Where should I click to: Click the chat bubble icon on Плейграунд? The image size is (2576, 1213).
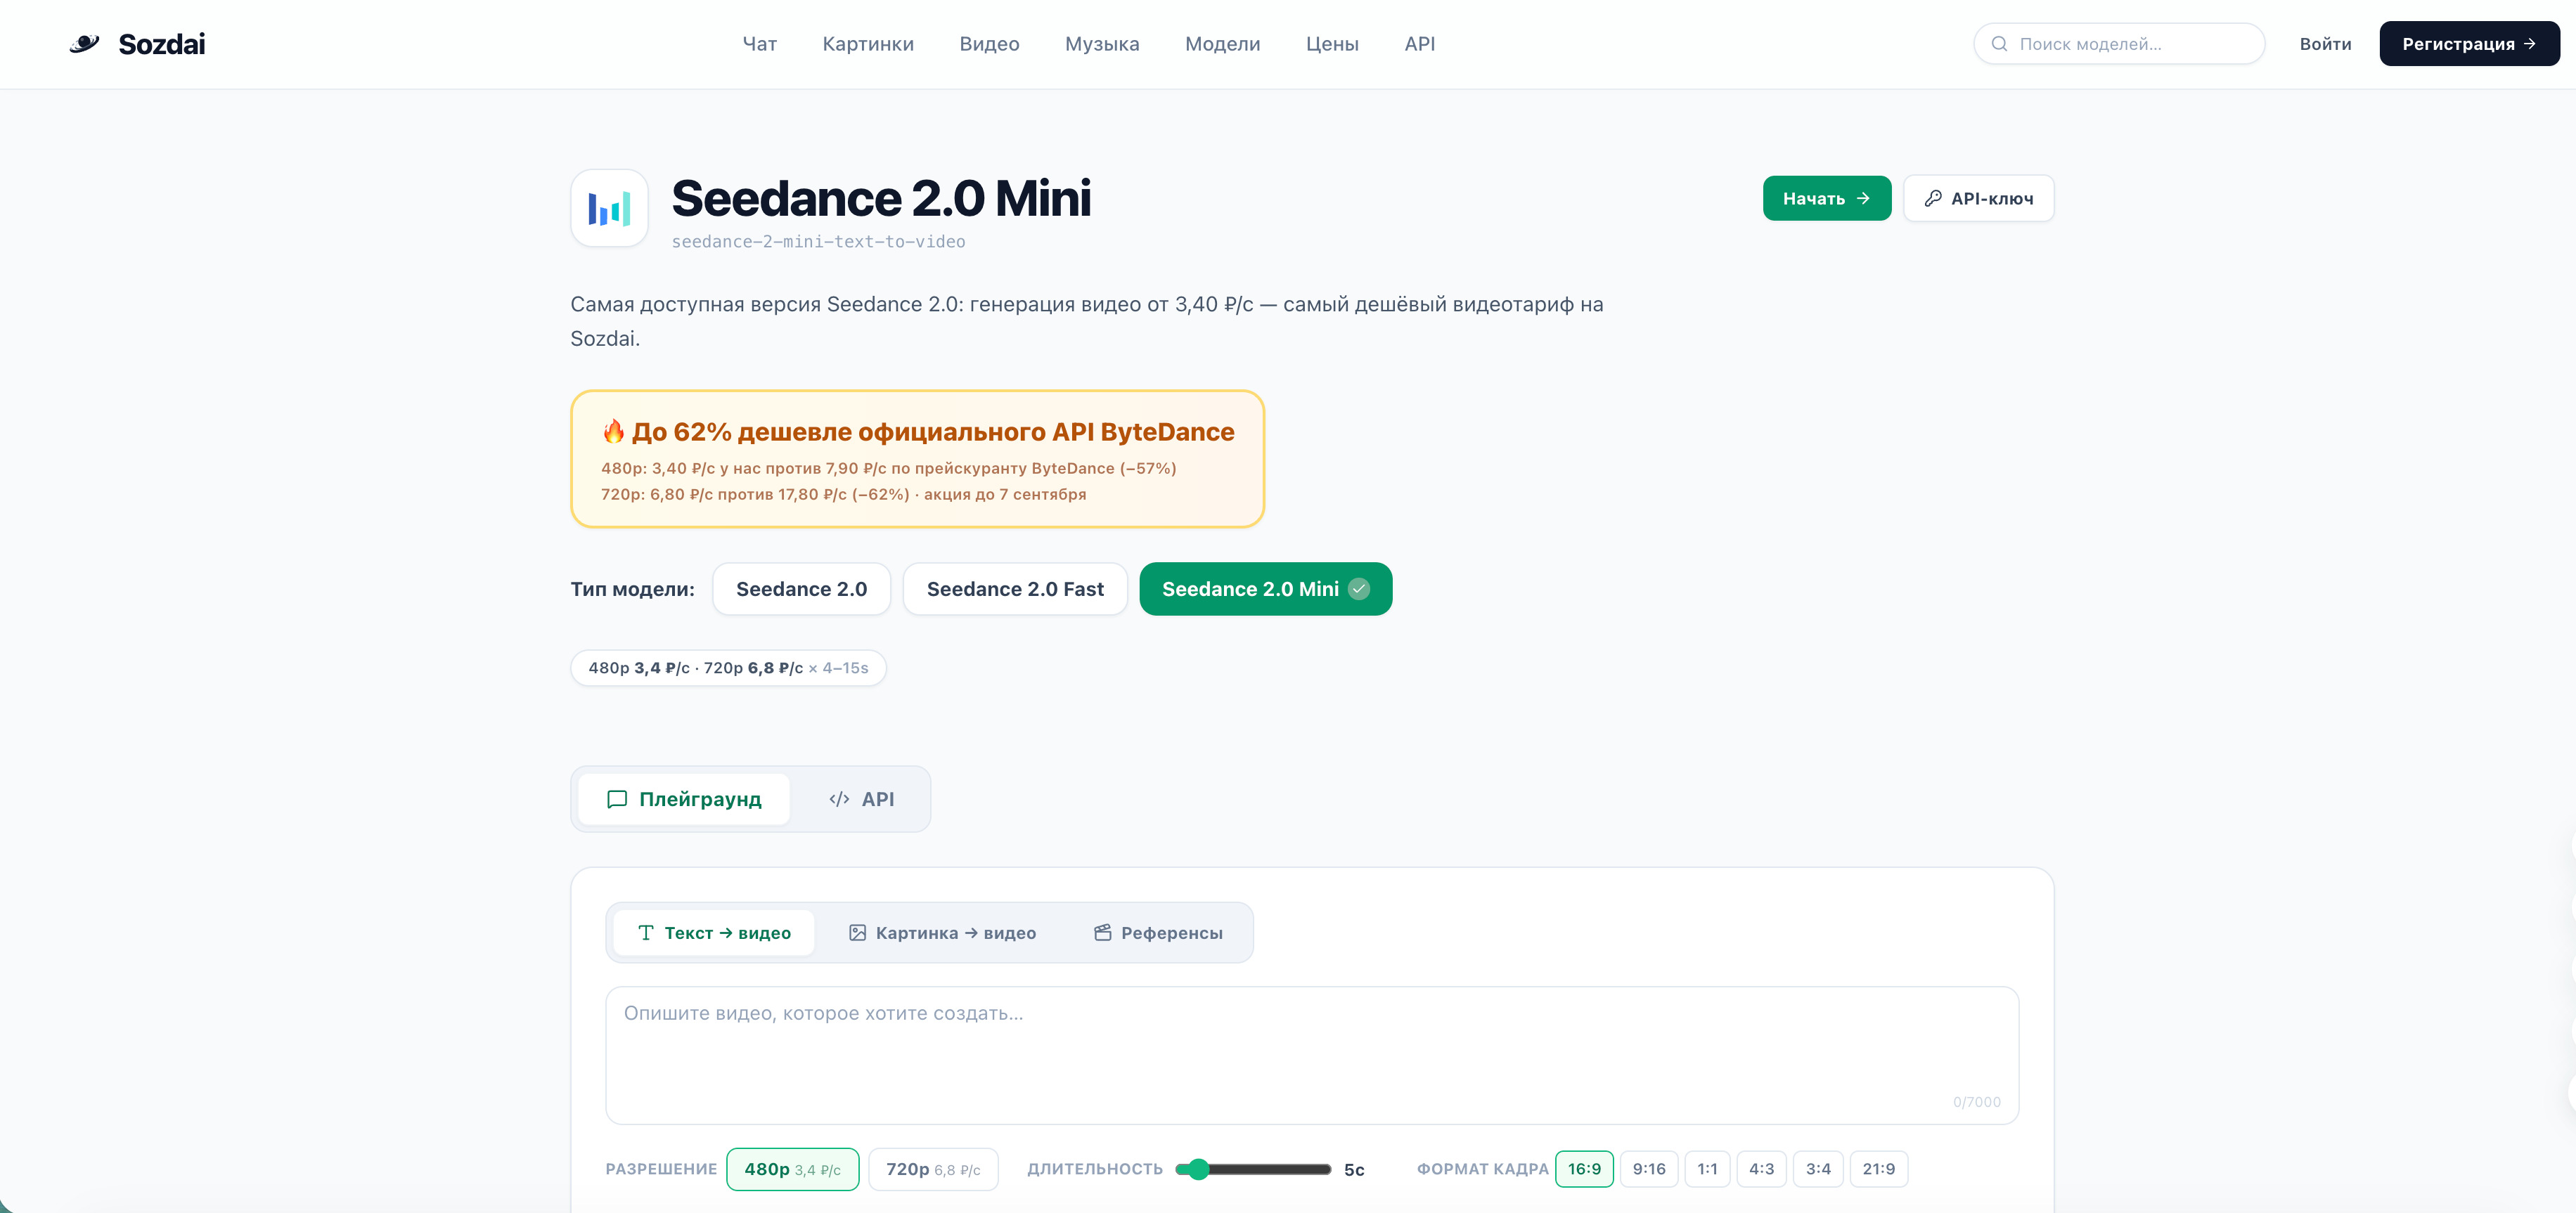pos(617,799)
